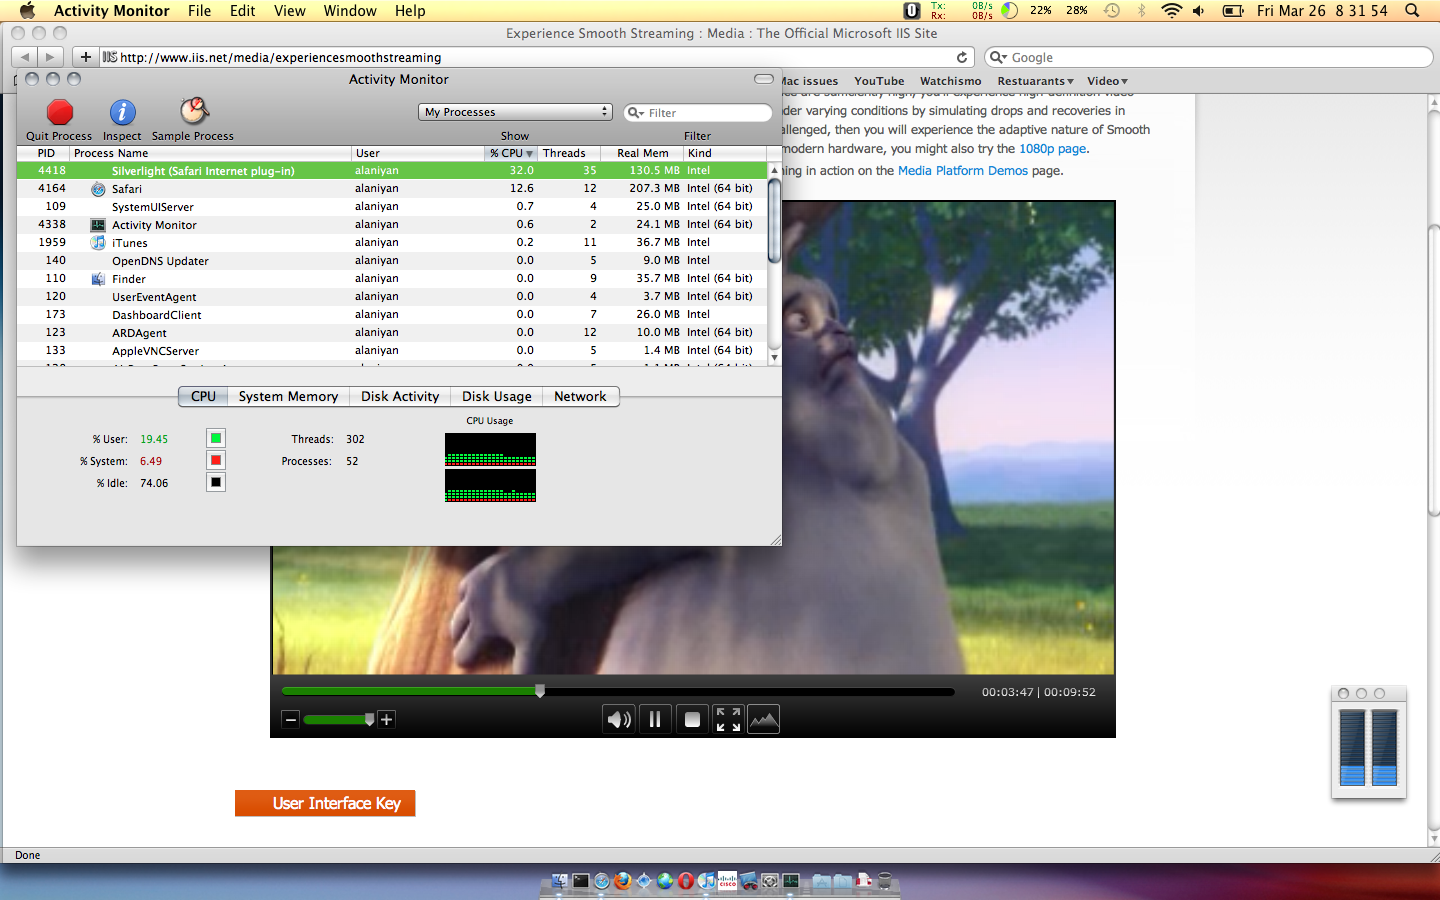Viewport: 1440px width, 900px height.
Task: Click the video seek bar handle
Action: tap(540, 691)
